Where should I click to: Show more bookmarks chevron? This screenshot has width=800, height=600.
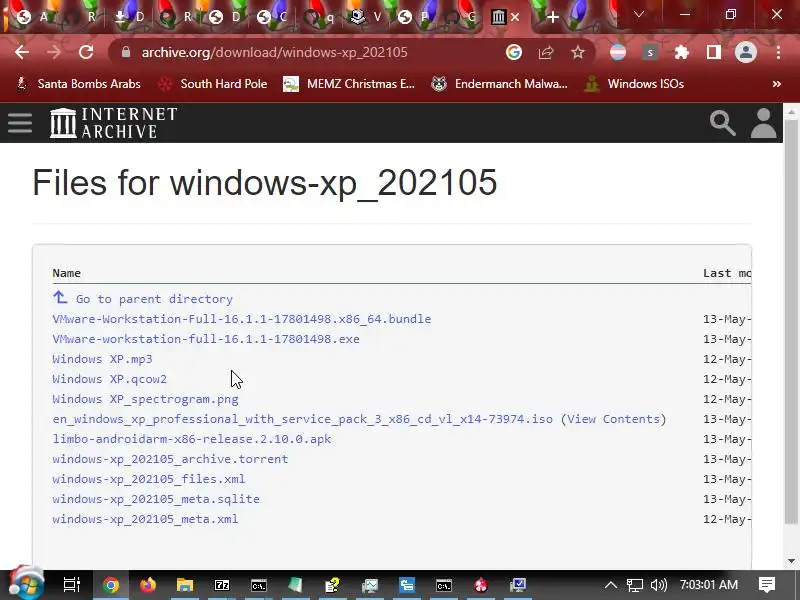point(777,84)
